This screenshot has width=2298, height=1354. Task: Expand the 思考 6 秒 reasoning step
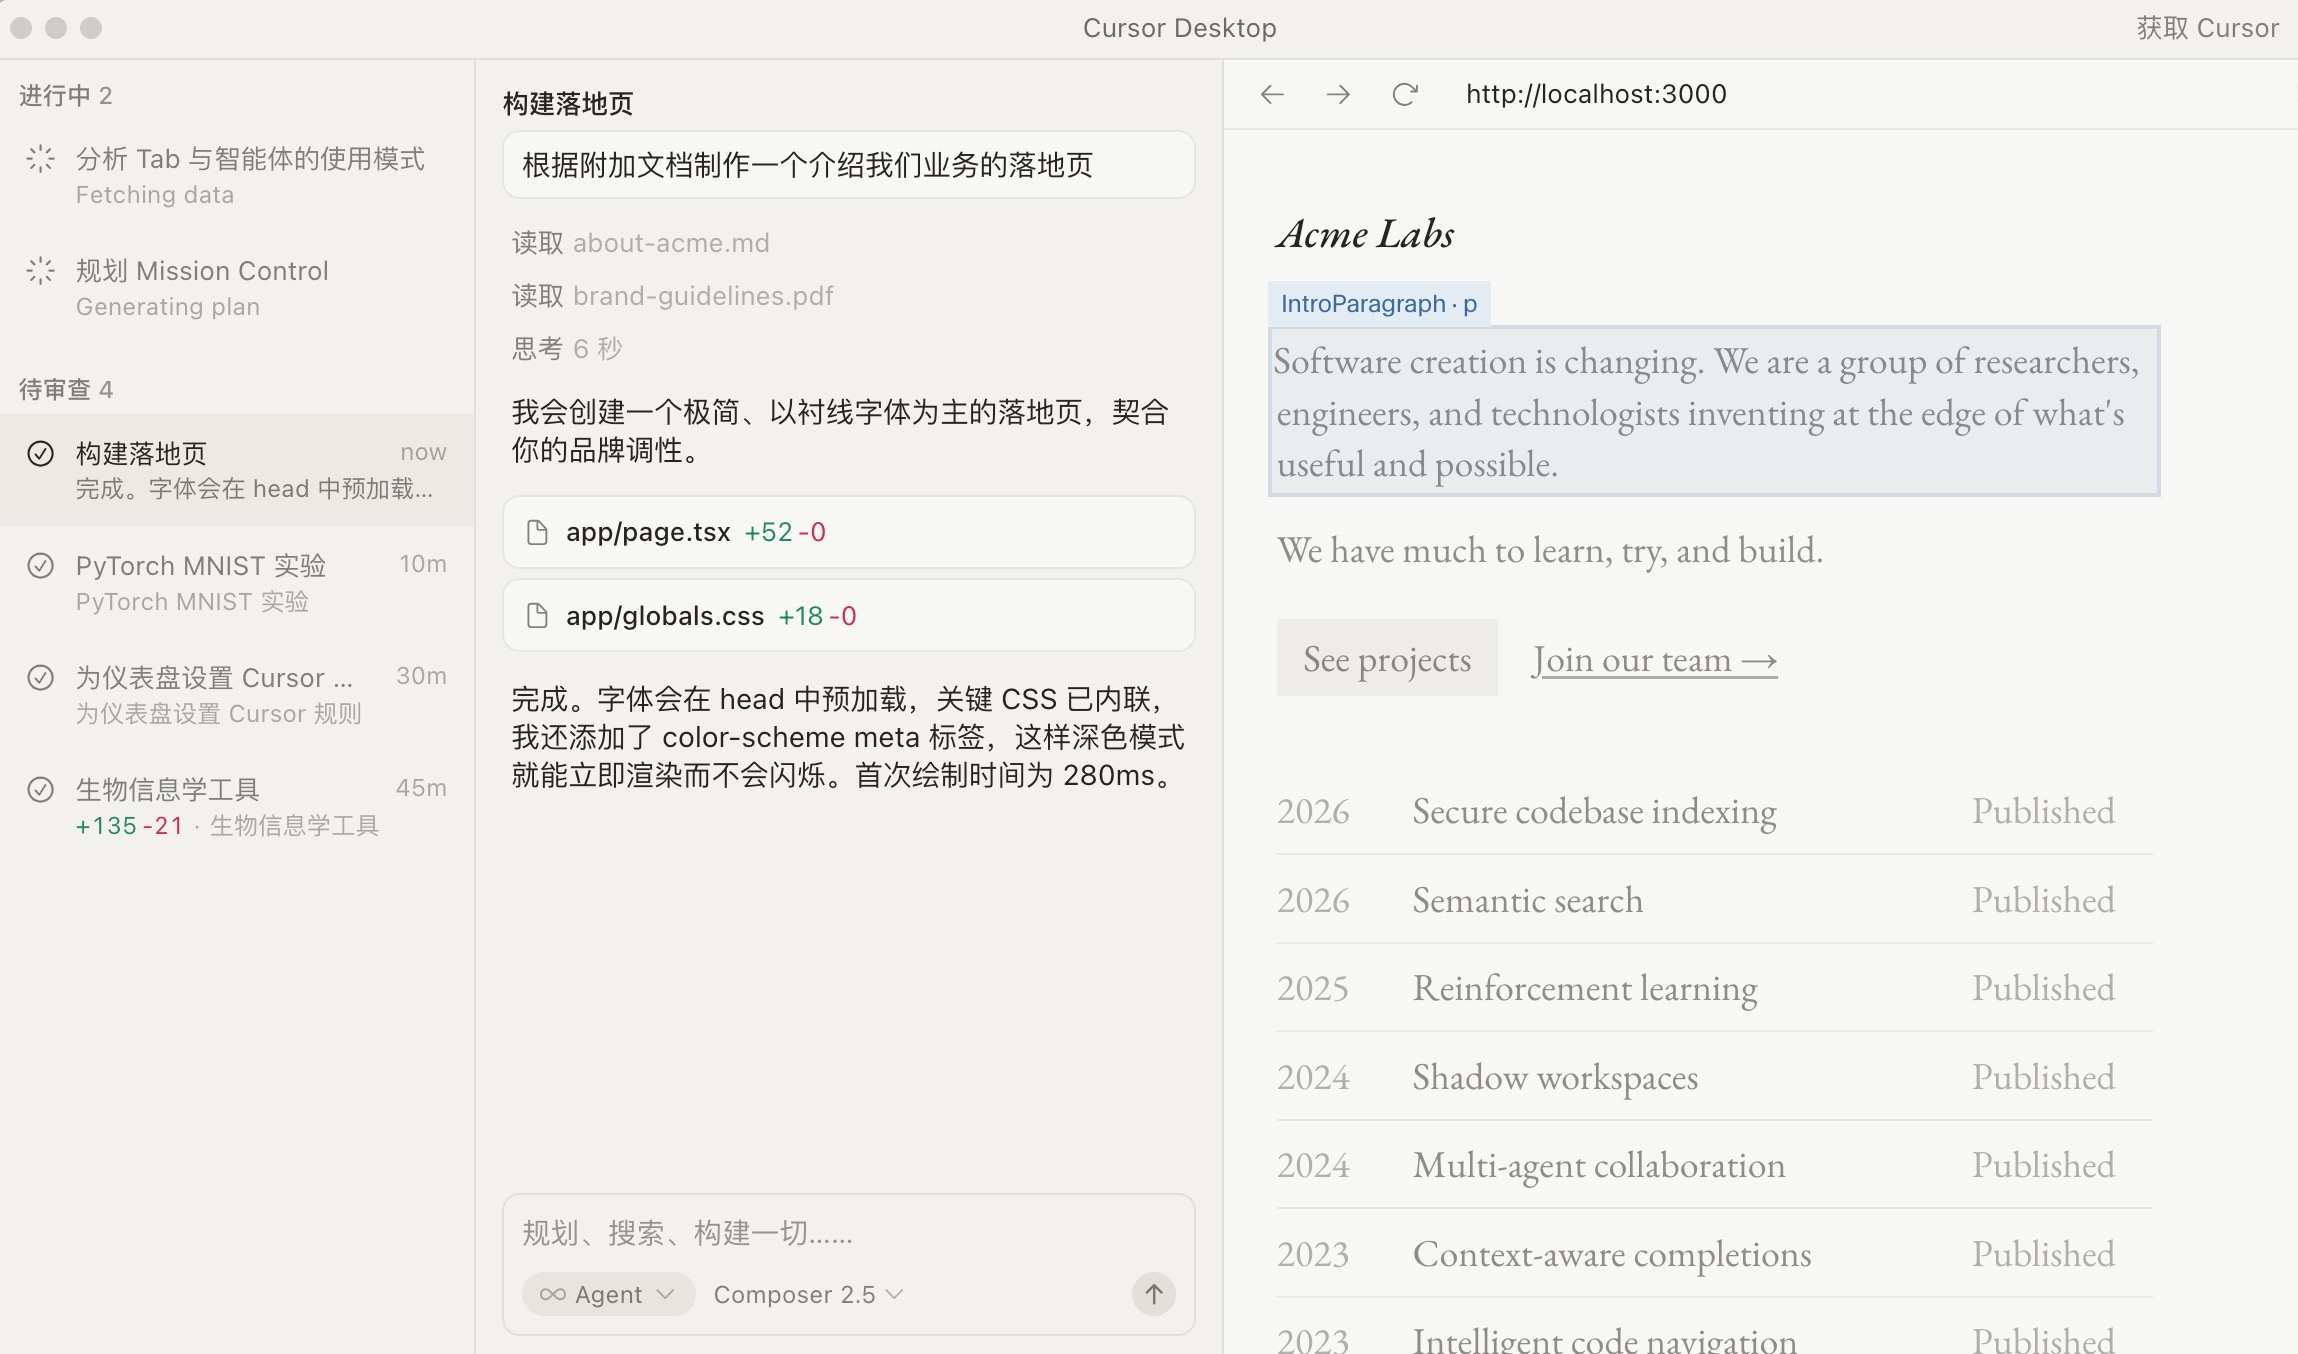[x=567, y=349]
